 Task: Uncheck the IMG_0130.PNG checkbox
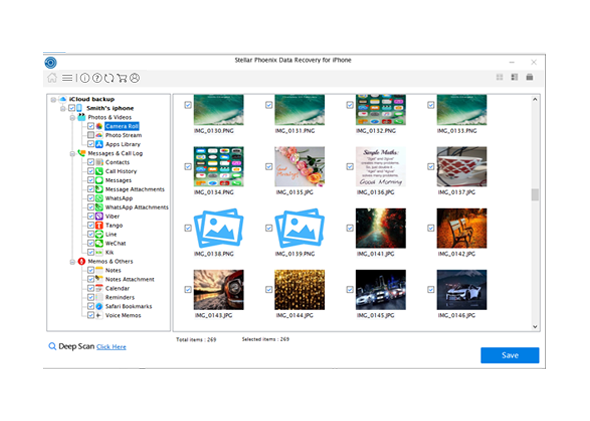[188, 105]
